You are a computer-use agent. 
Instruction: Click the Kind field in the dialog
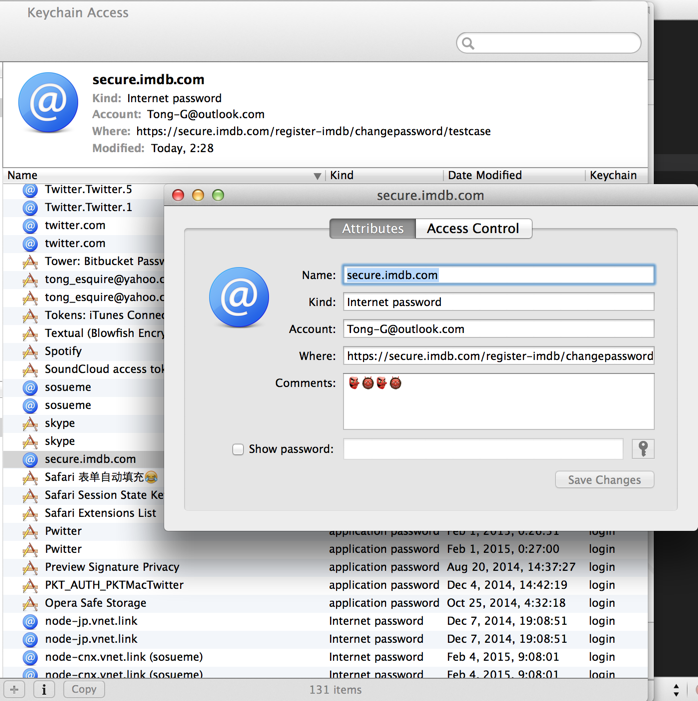[x=499, y=302]
